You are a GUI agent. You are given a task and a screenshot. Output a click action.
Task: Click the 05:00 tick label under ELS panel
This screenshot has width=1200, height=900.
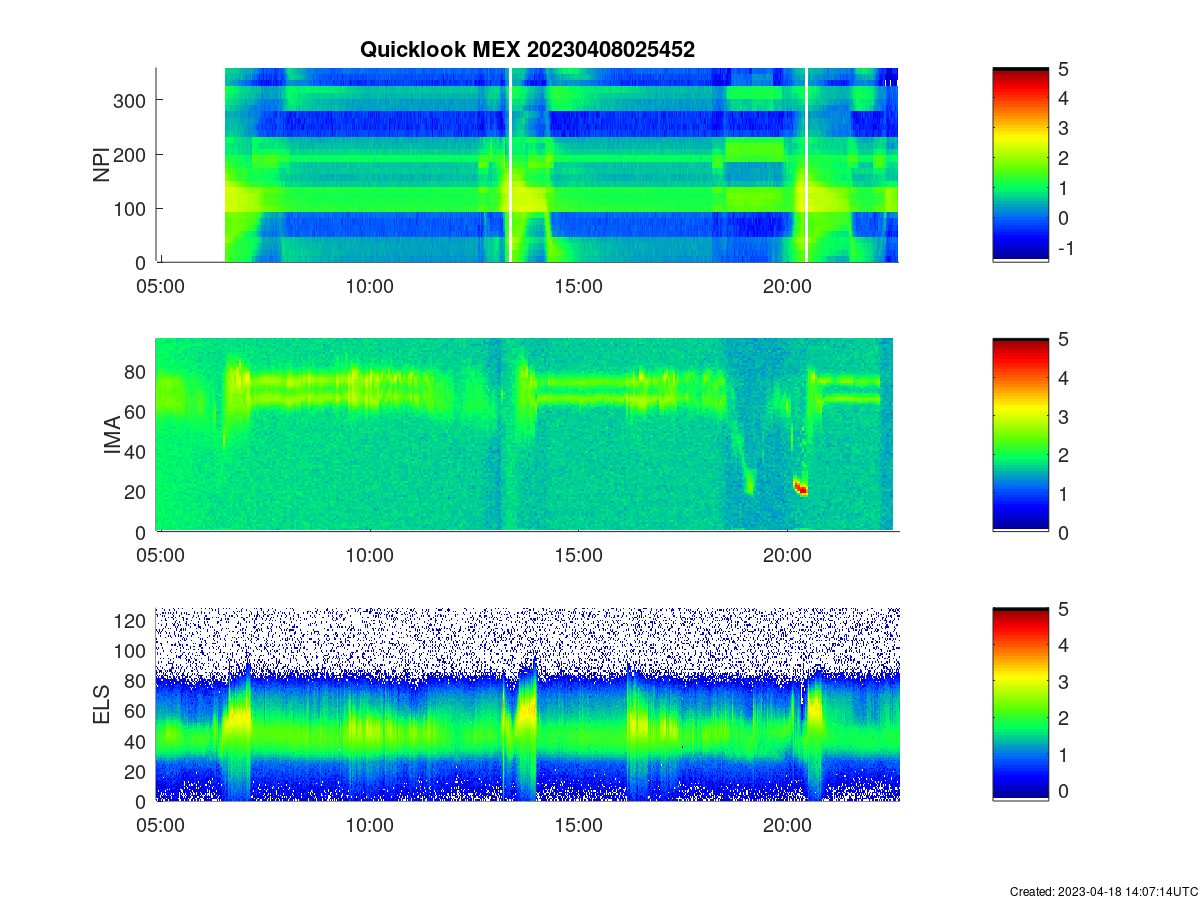(x=160, y=826)
